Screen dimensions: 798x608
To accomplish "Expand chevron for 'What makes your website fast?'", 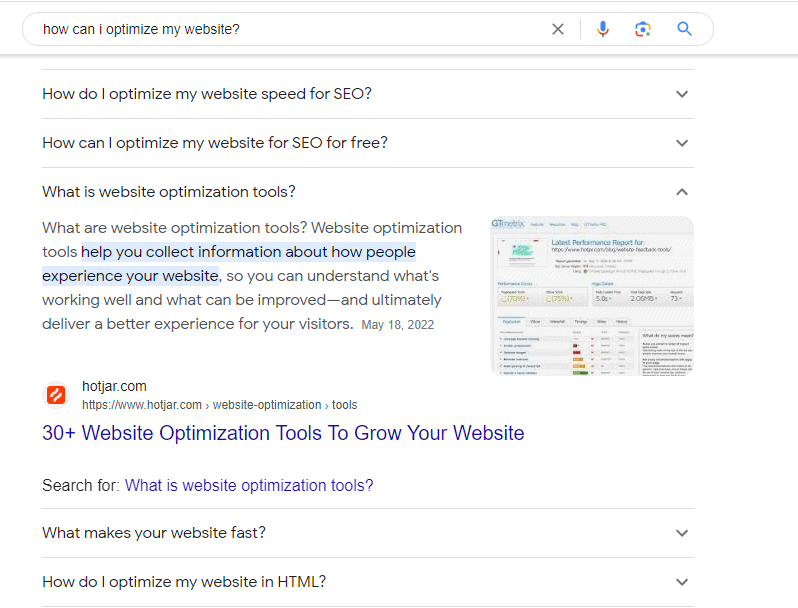I will point(682,533).
